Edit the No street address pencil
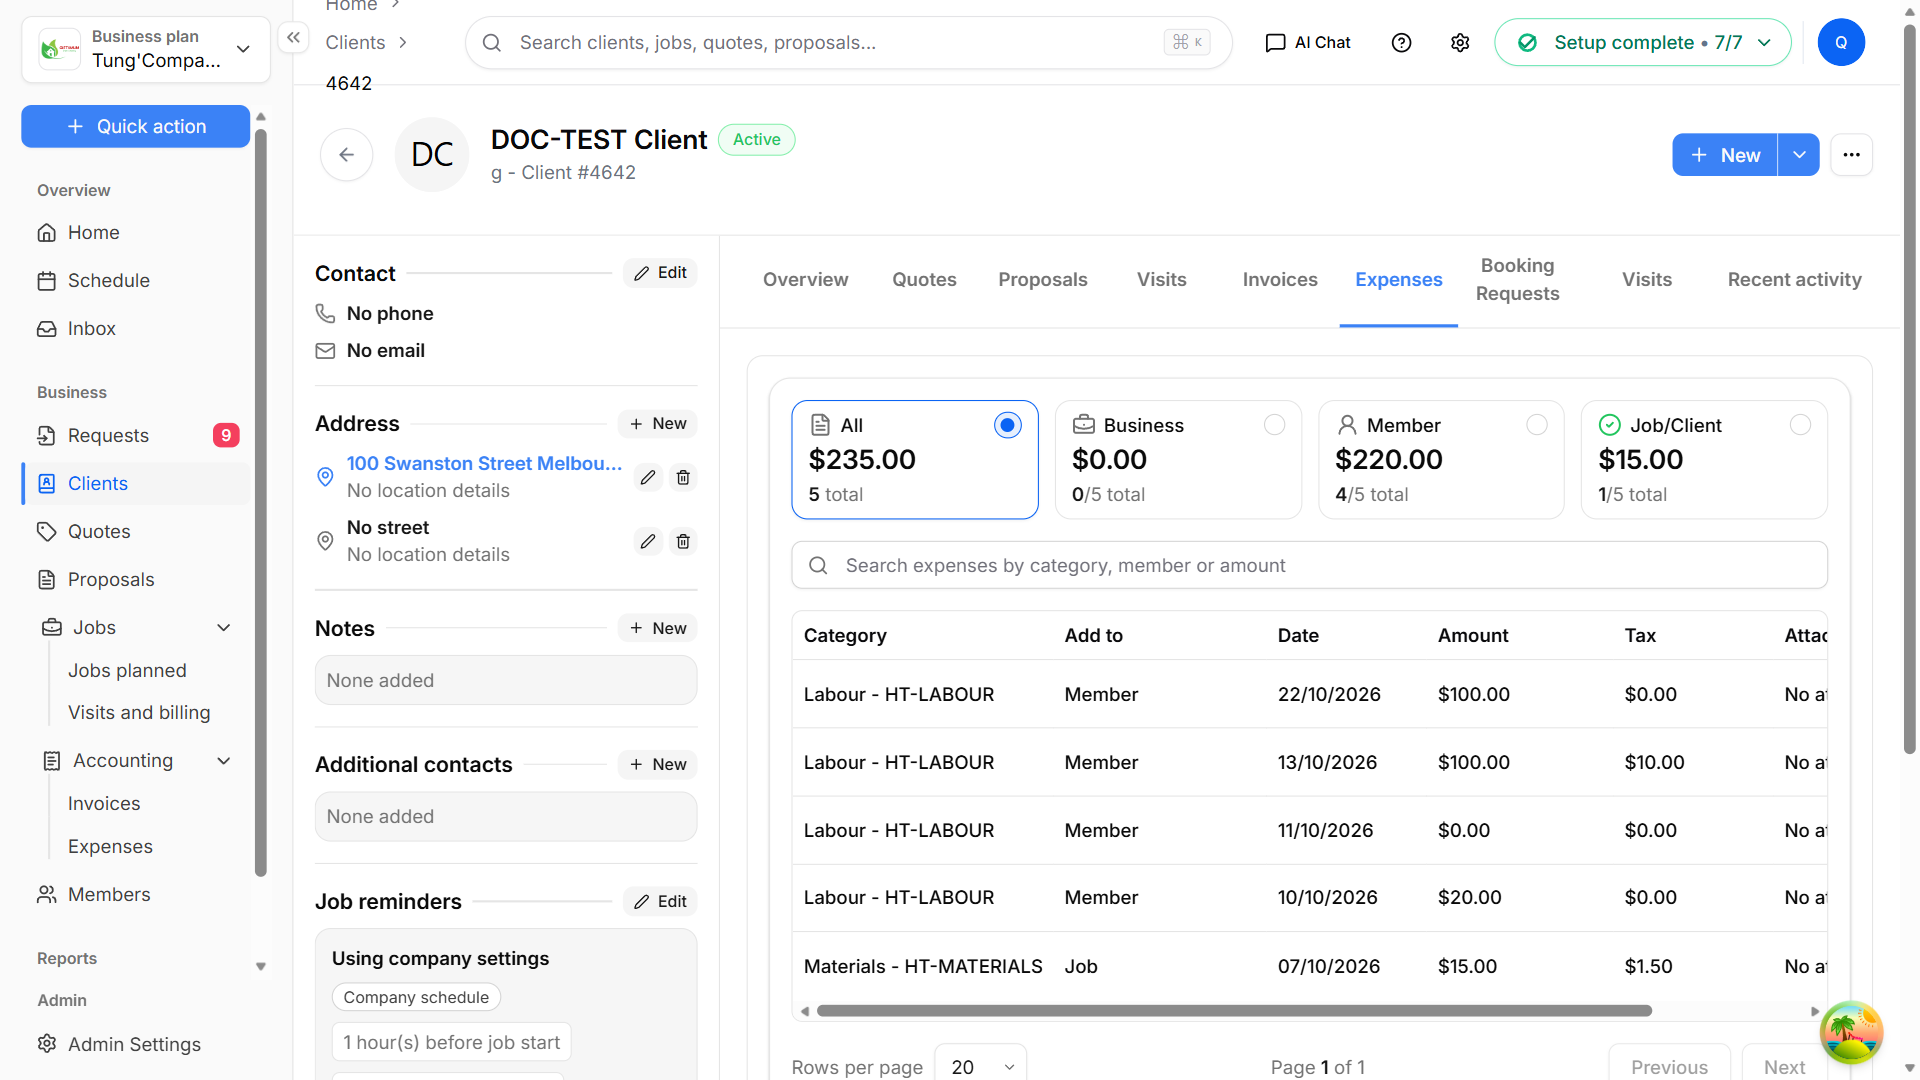1920x1080 pixels. click(x=648, y=541)
